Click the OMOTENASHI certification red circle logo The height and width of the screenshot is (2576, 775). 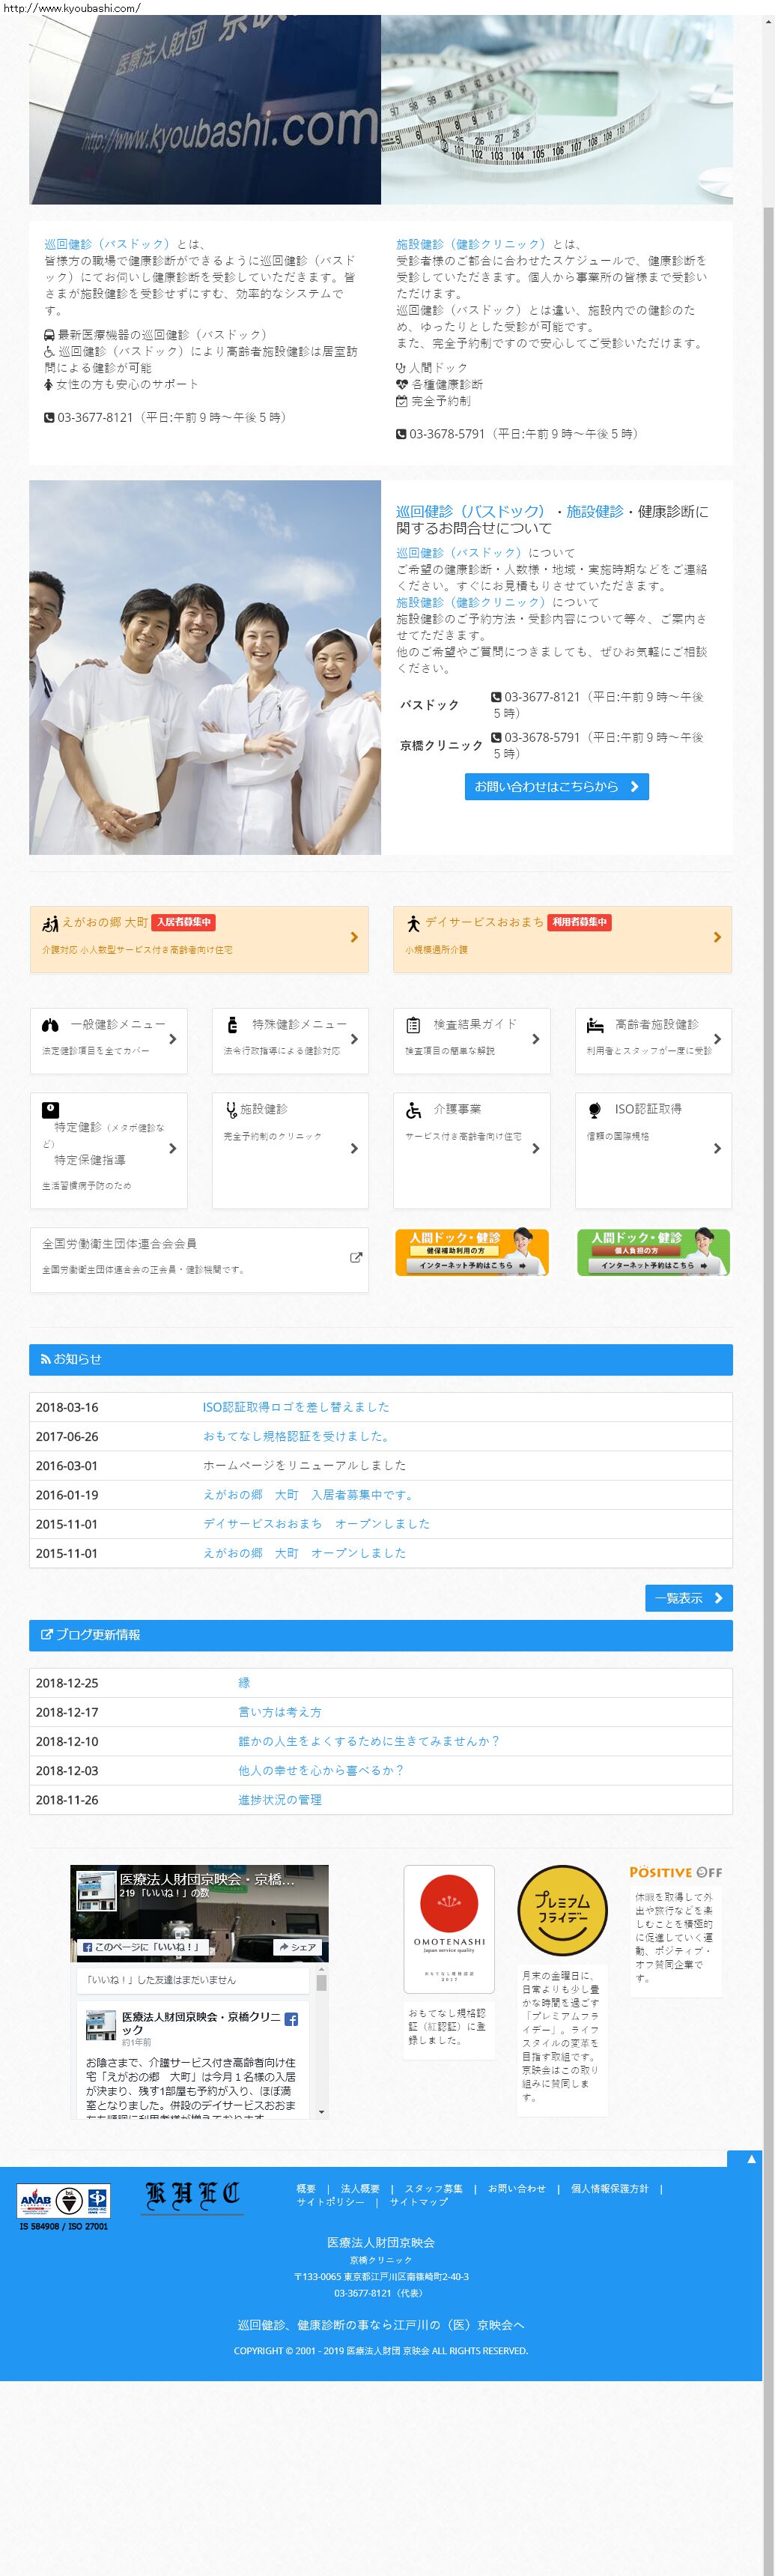tap(449, 1902)
